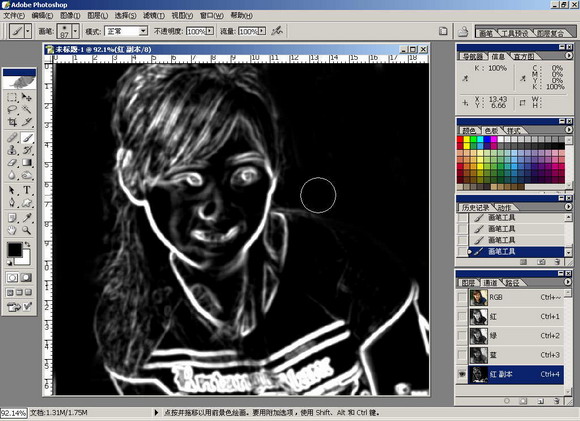
Task: Select the Clone Stamp tool
Action: point(12,150)
